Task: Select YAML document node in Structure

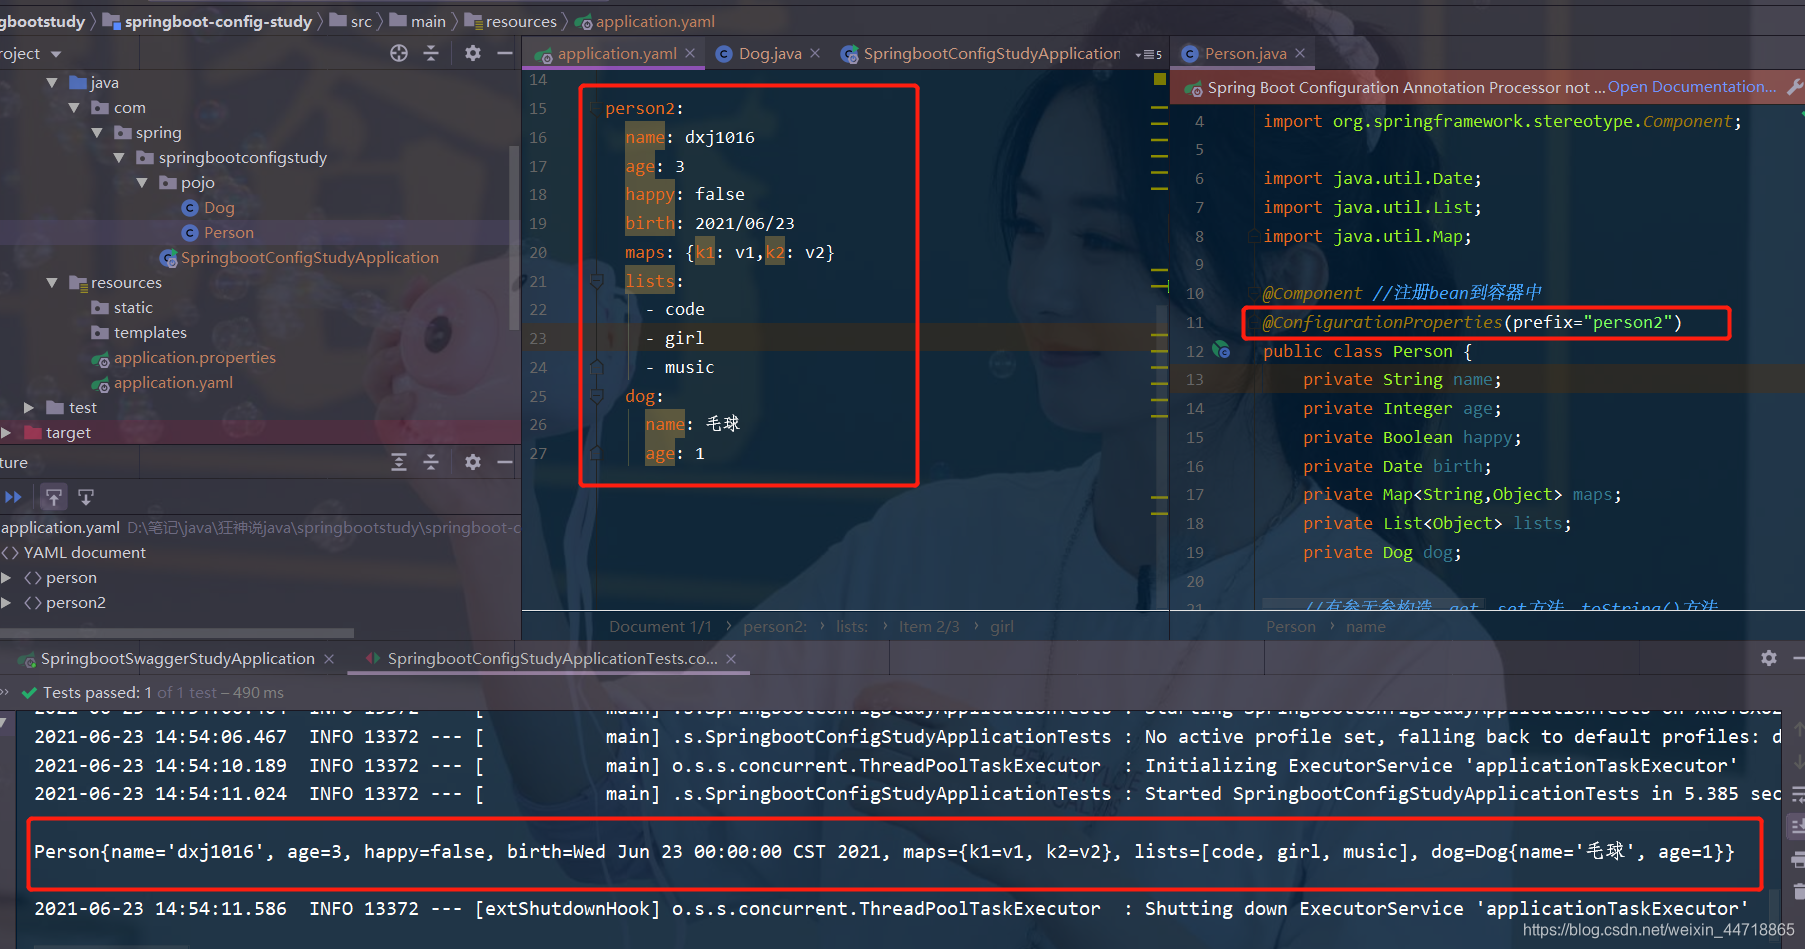Action: pyautogui.click(x=74, y=553)
